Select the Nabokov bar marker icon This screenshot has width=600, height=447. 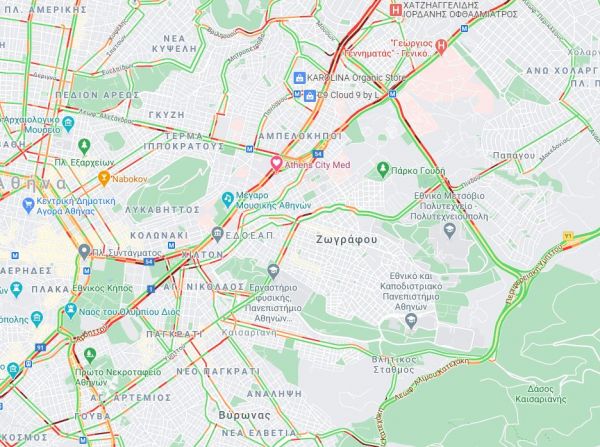pyautogui.click(x=104, y=178)
